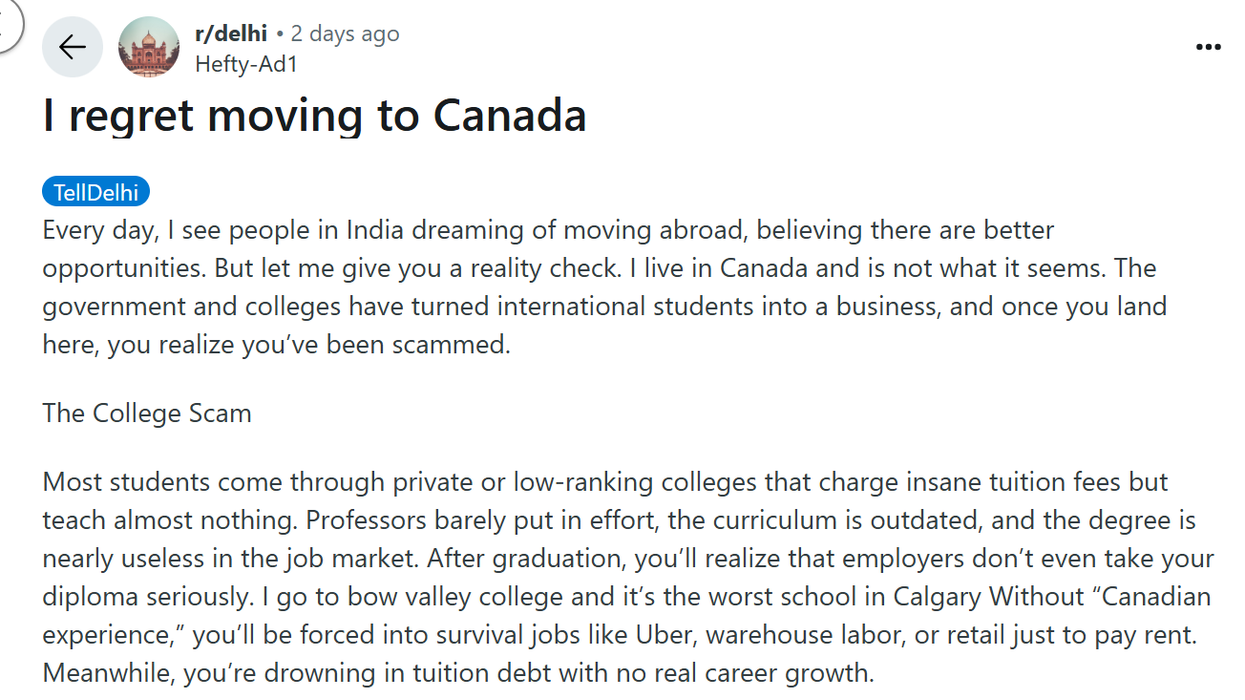This screenshot has width=1245, height=700.
Task: Click the post title "I regret moving to Canada"
Action: [314, 116]
